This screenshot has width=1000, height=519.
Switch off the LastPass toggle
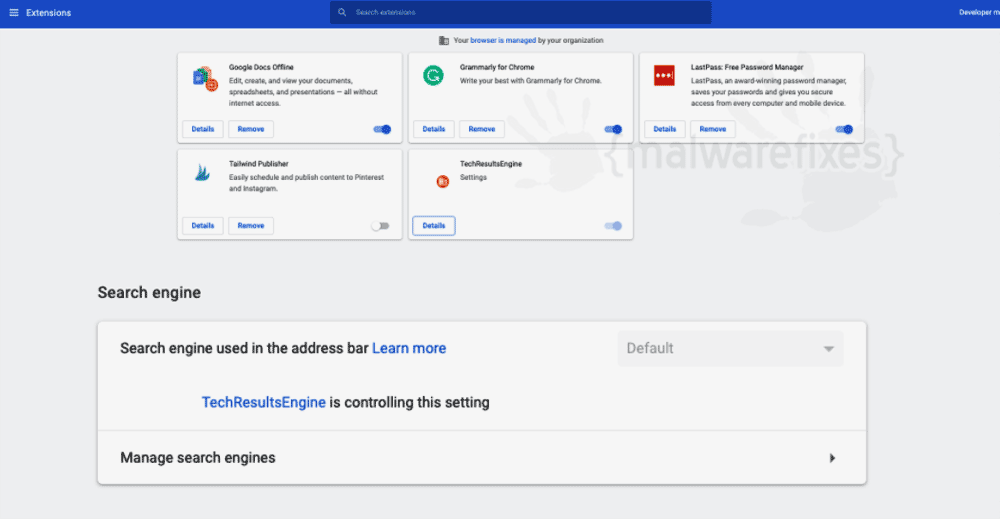tap(844, 129)
